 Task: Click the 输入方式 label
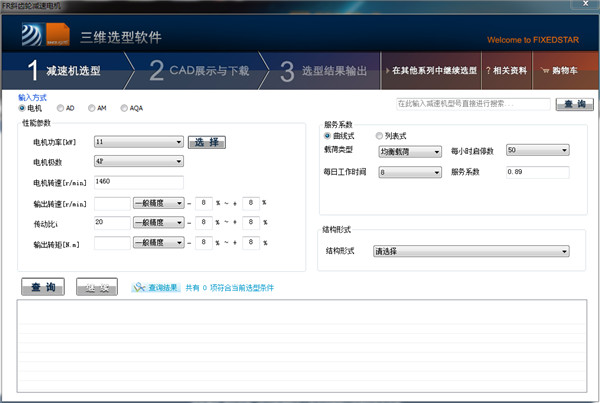32,98
